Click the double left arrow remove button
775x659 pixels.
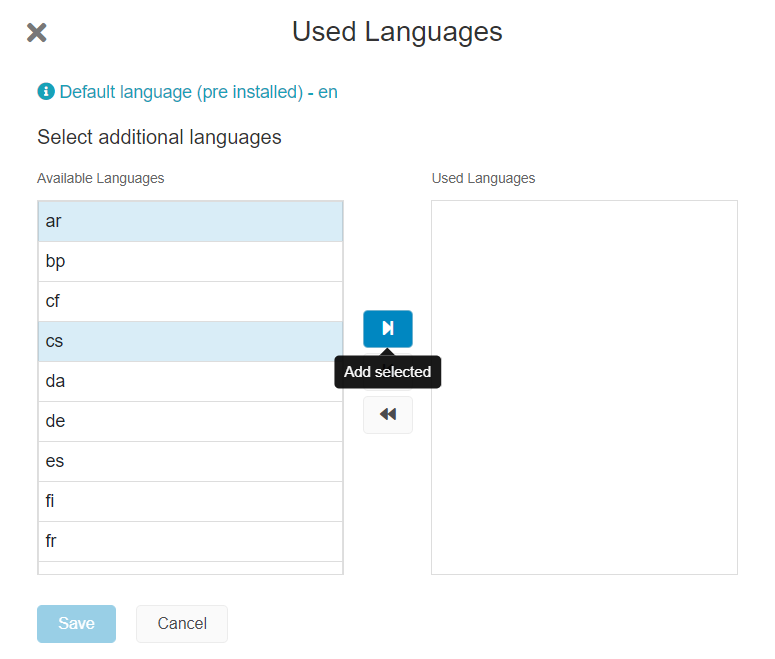pyautogui.click(x=388, y=415)
